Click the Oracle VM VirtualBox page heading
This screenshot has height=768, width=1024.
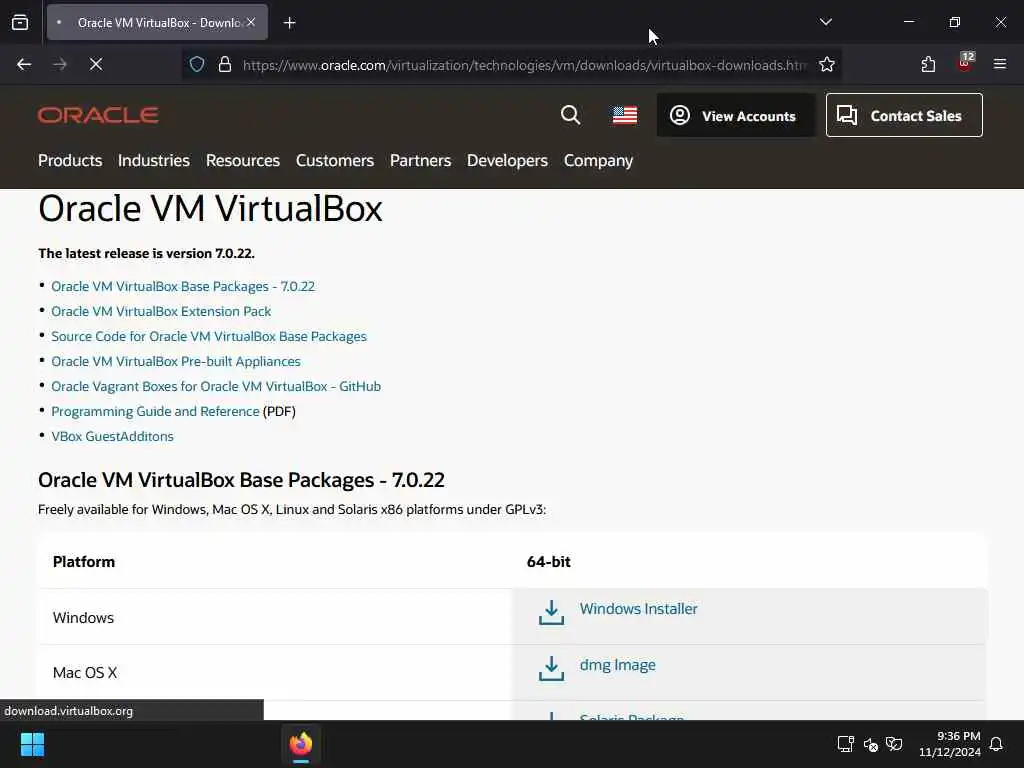210,209
